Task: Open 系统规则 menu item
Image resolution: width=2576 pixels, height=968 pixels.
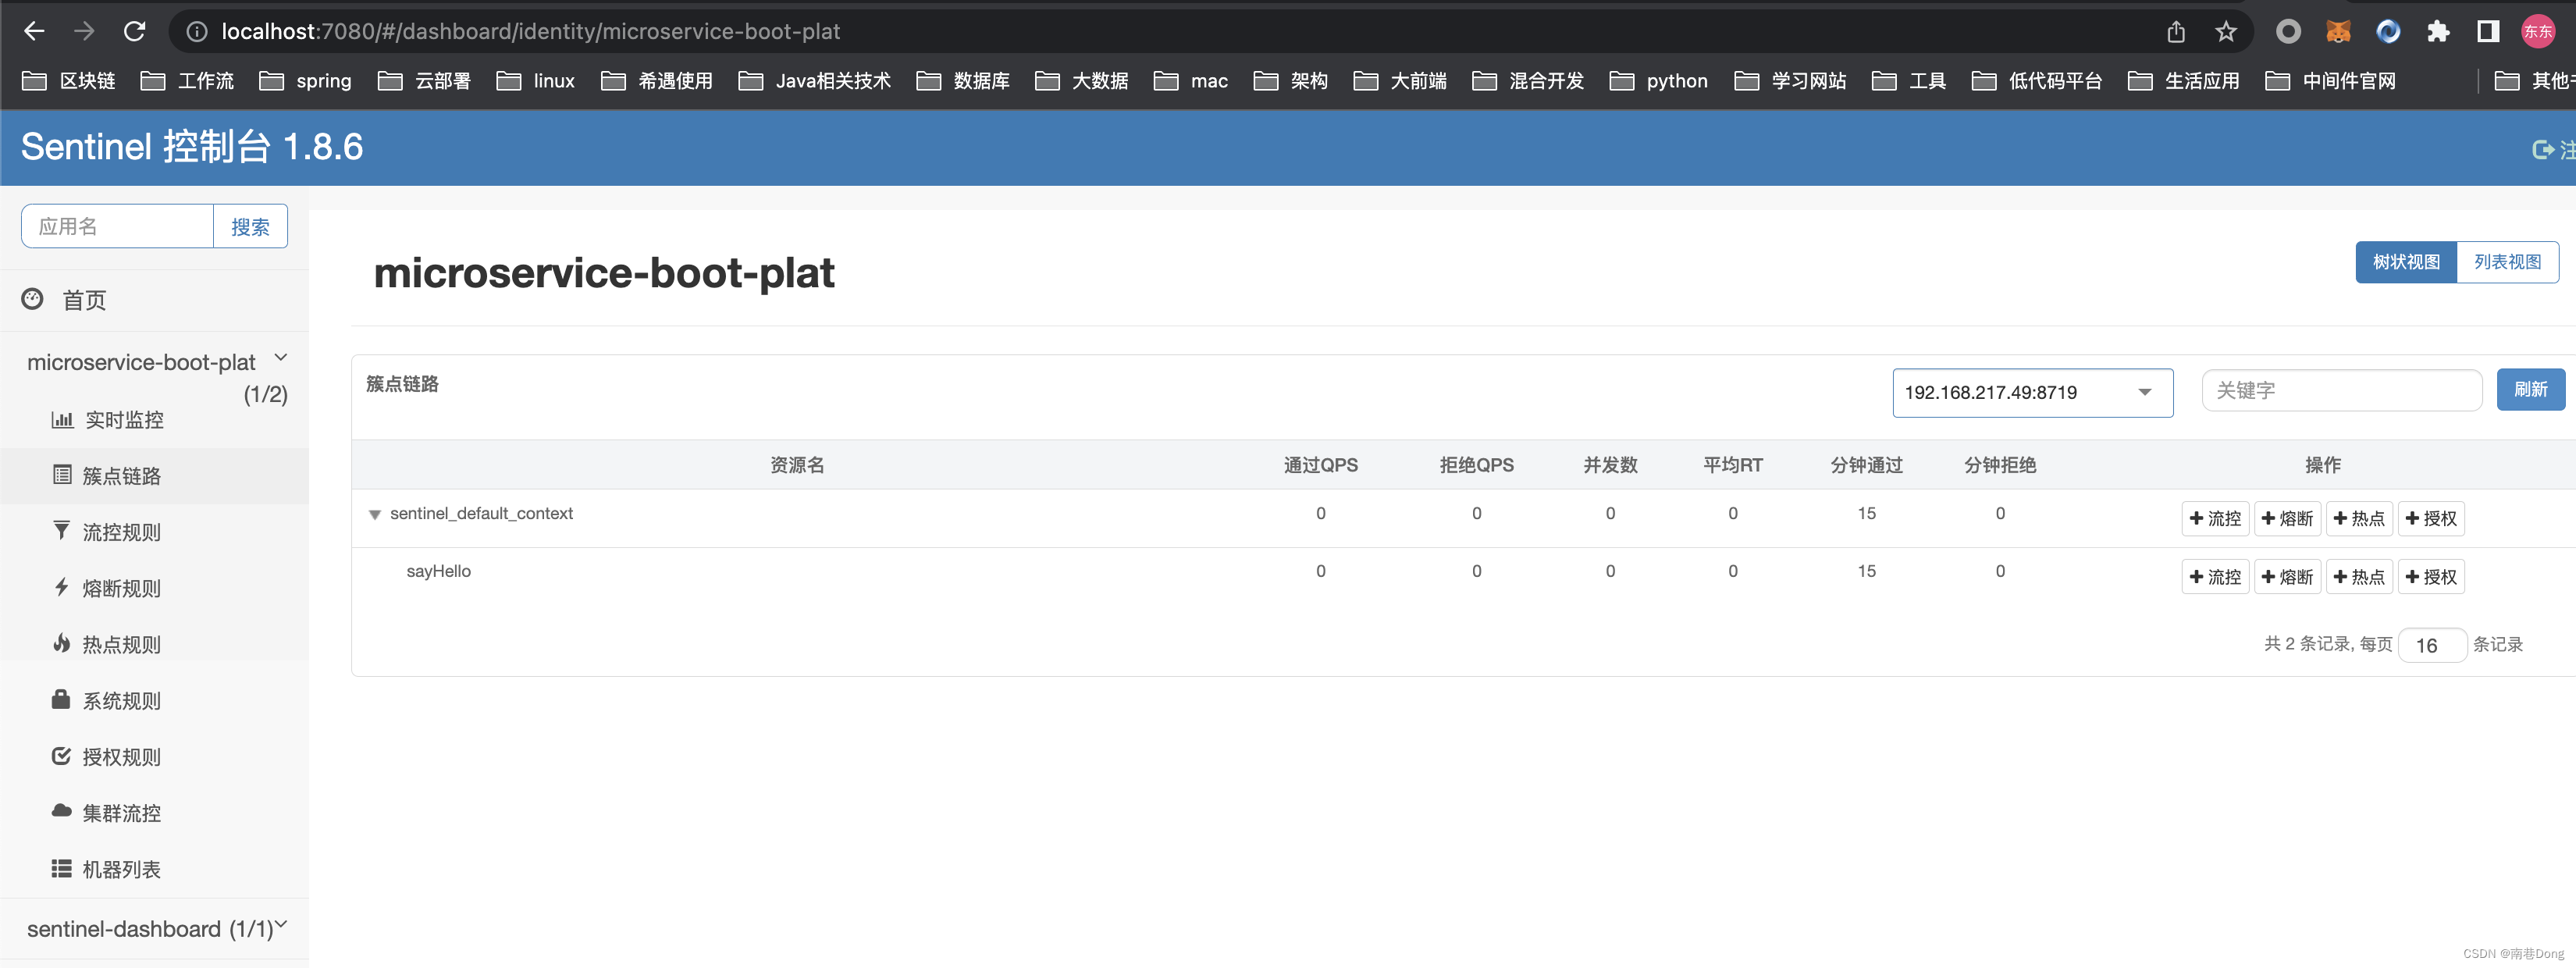Action: [121, 701]
